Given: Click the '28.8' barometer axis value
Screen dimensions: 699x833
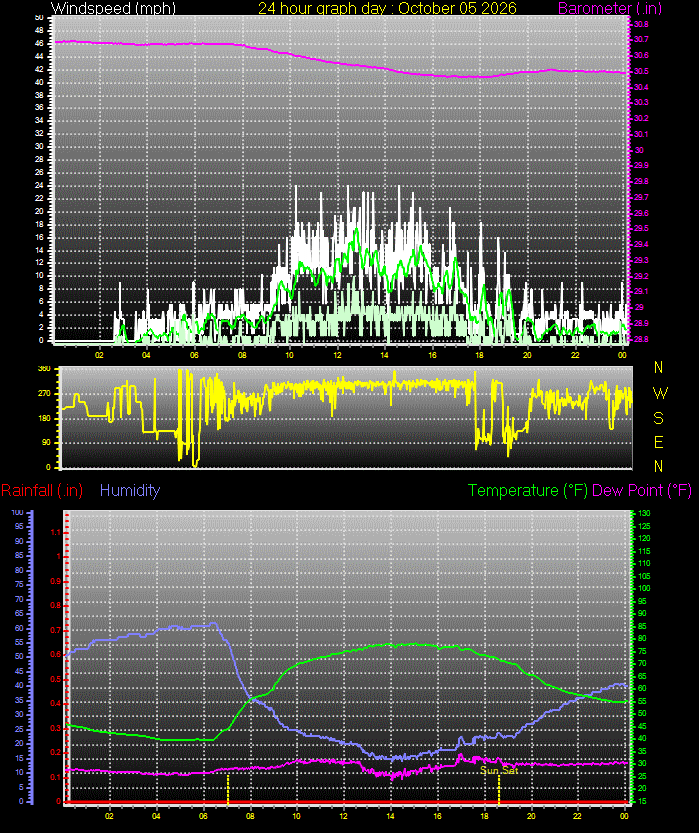Looking at the screenshot, I should tap(641, 338).
